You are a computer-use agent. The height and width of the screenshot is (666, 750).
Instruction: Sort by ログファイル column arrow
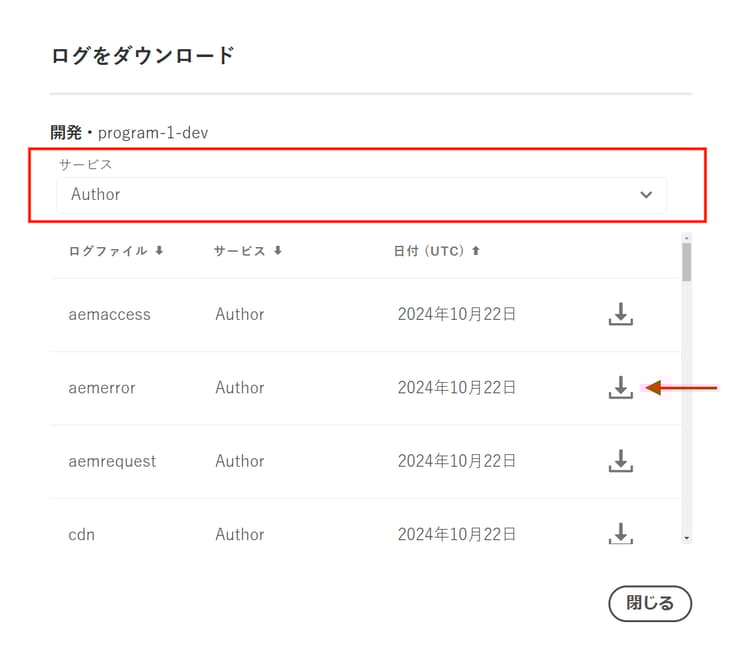[159, 251]
